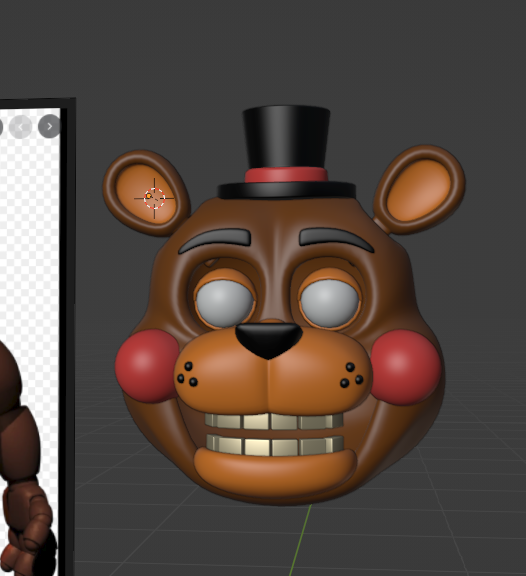Select the upper teeth row
Image resolution: width=526 pixels, height=576 pixels.
tap(274, 421)
